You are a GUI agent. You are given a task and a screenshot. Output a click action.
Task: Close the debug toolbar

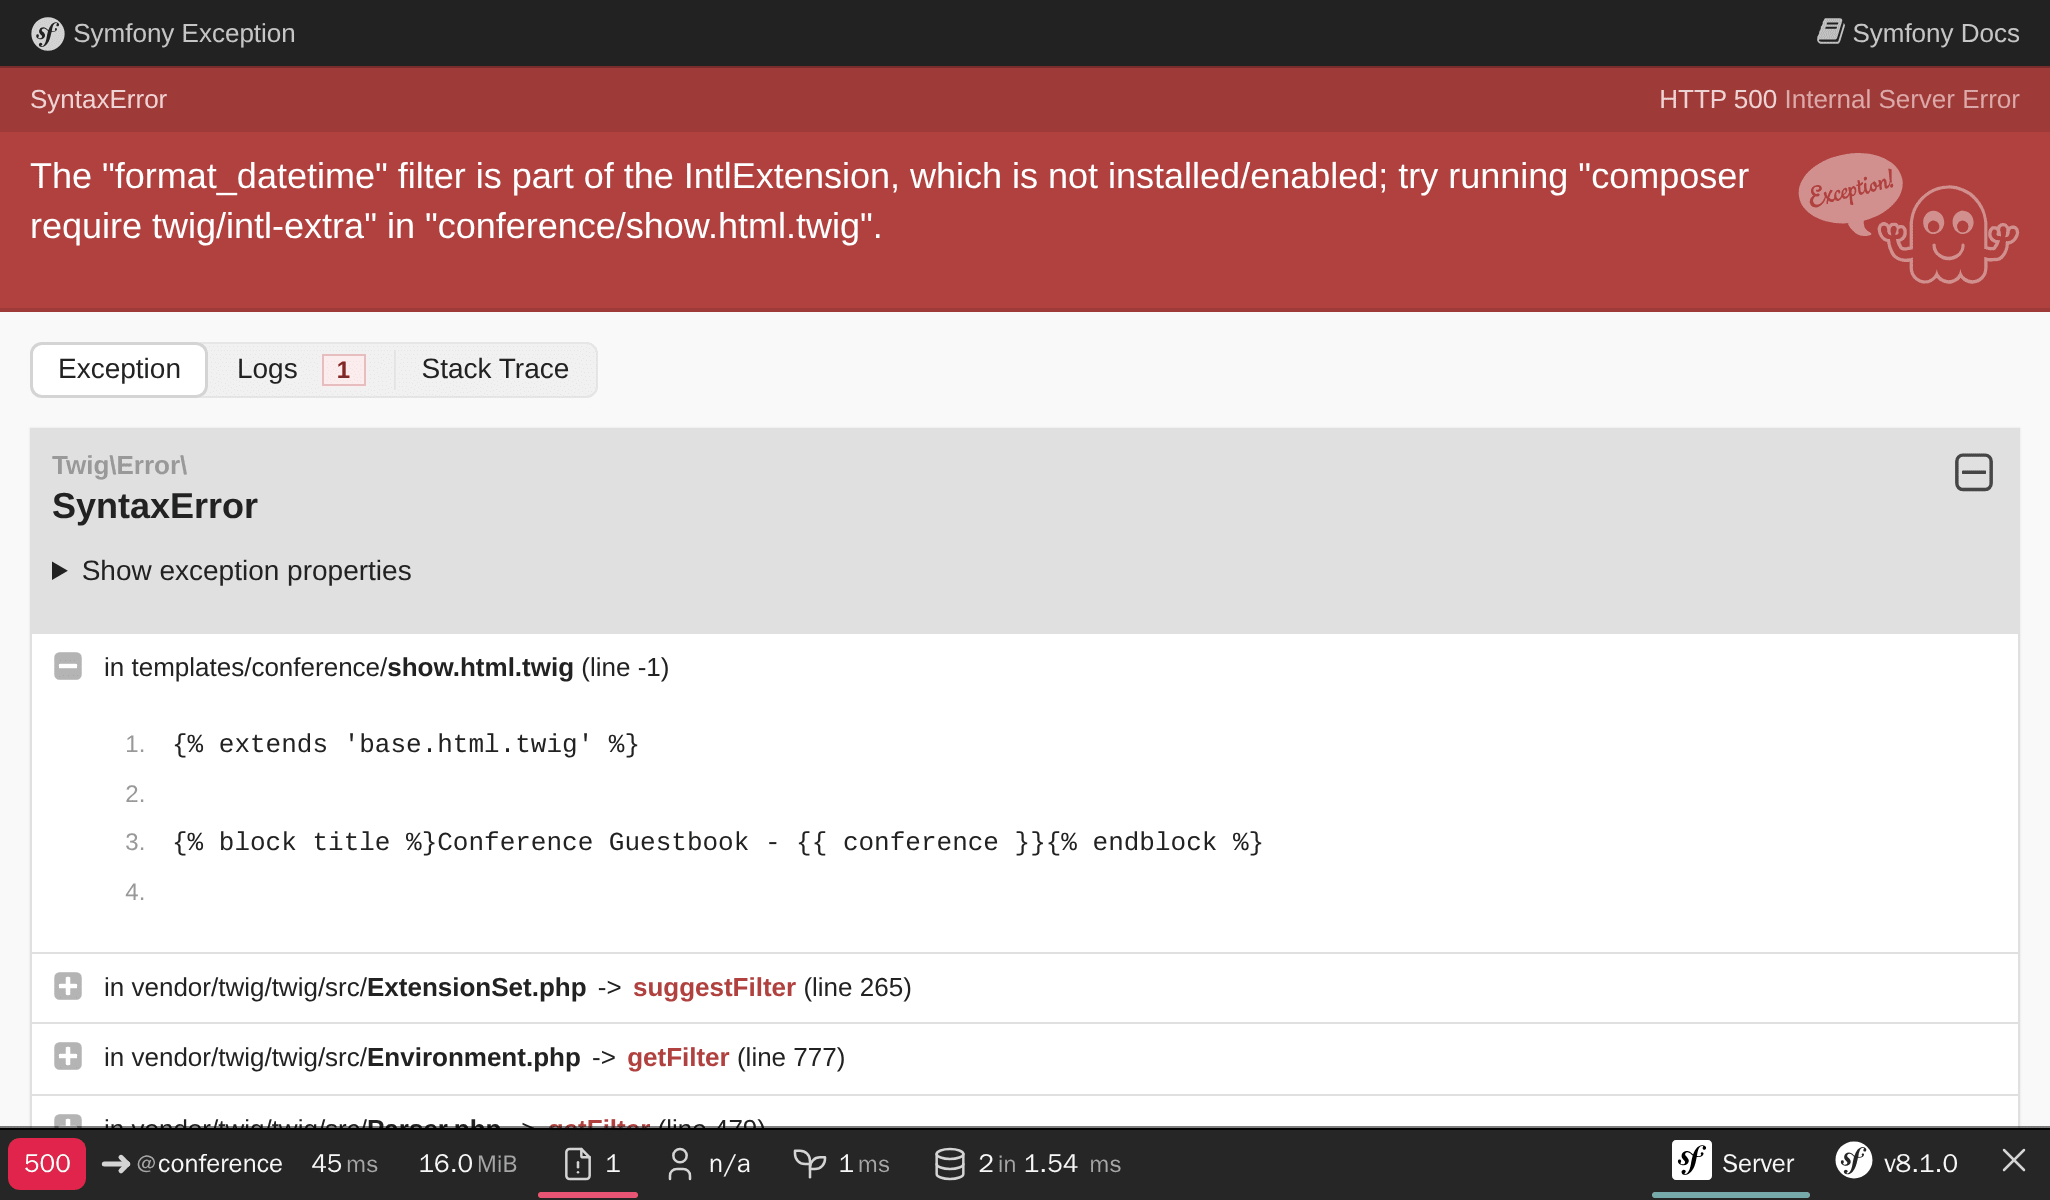pos(2014,1160)
